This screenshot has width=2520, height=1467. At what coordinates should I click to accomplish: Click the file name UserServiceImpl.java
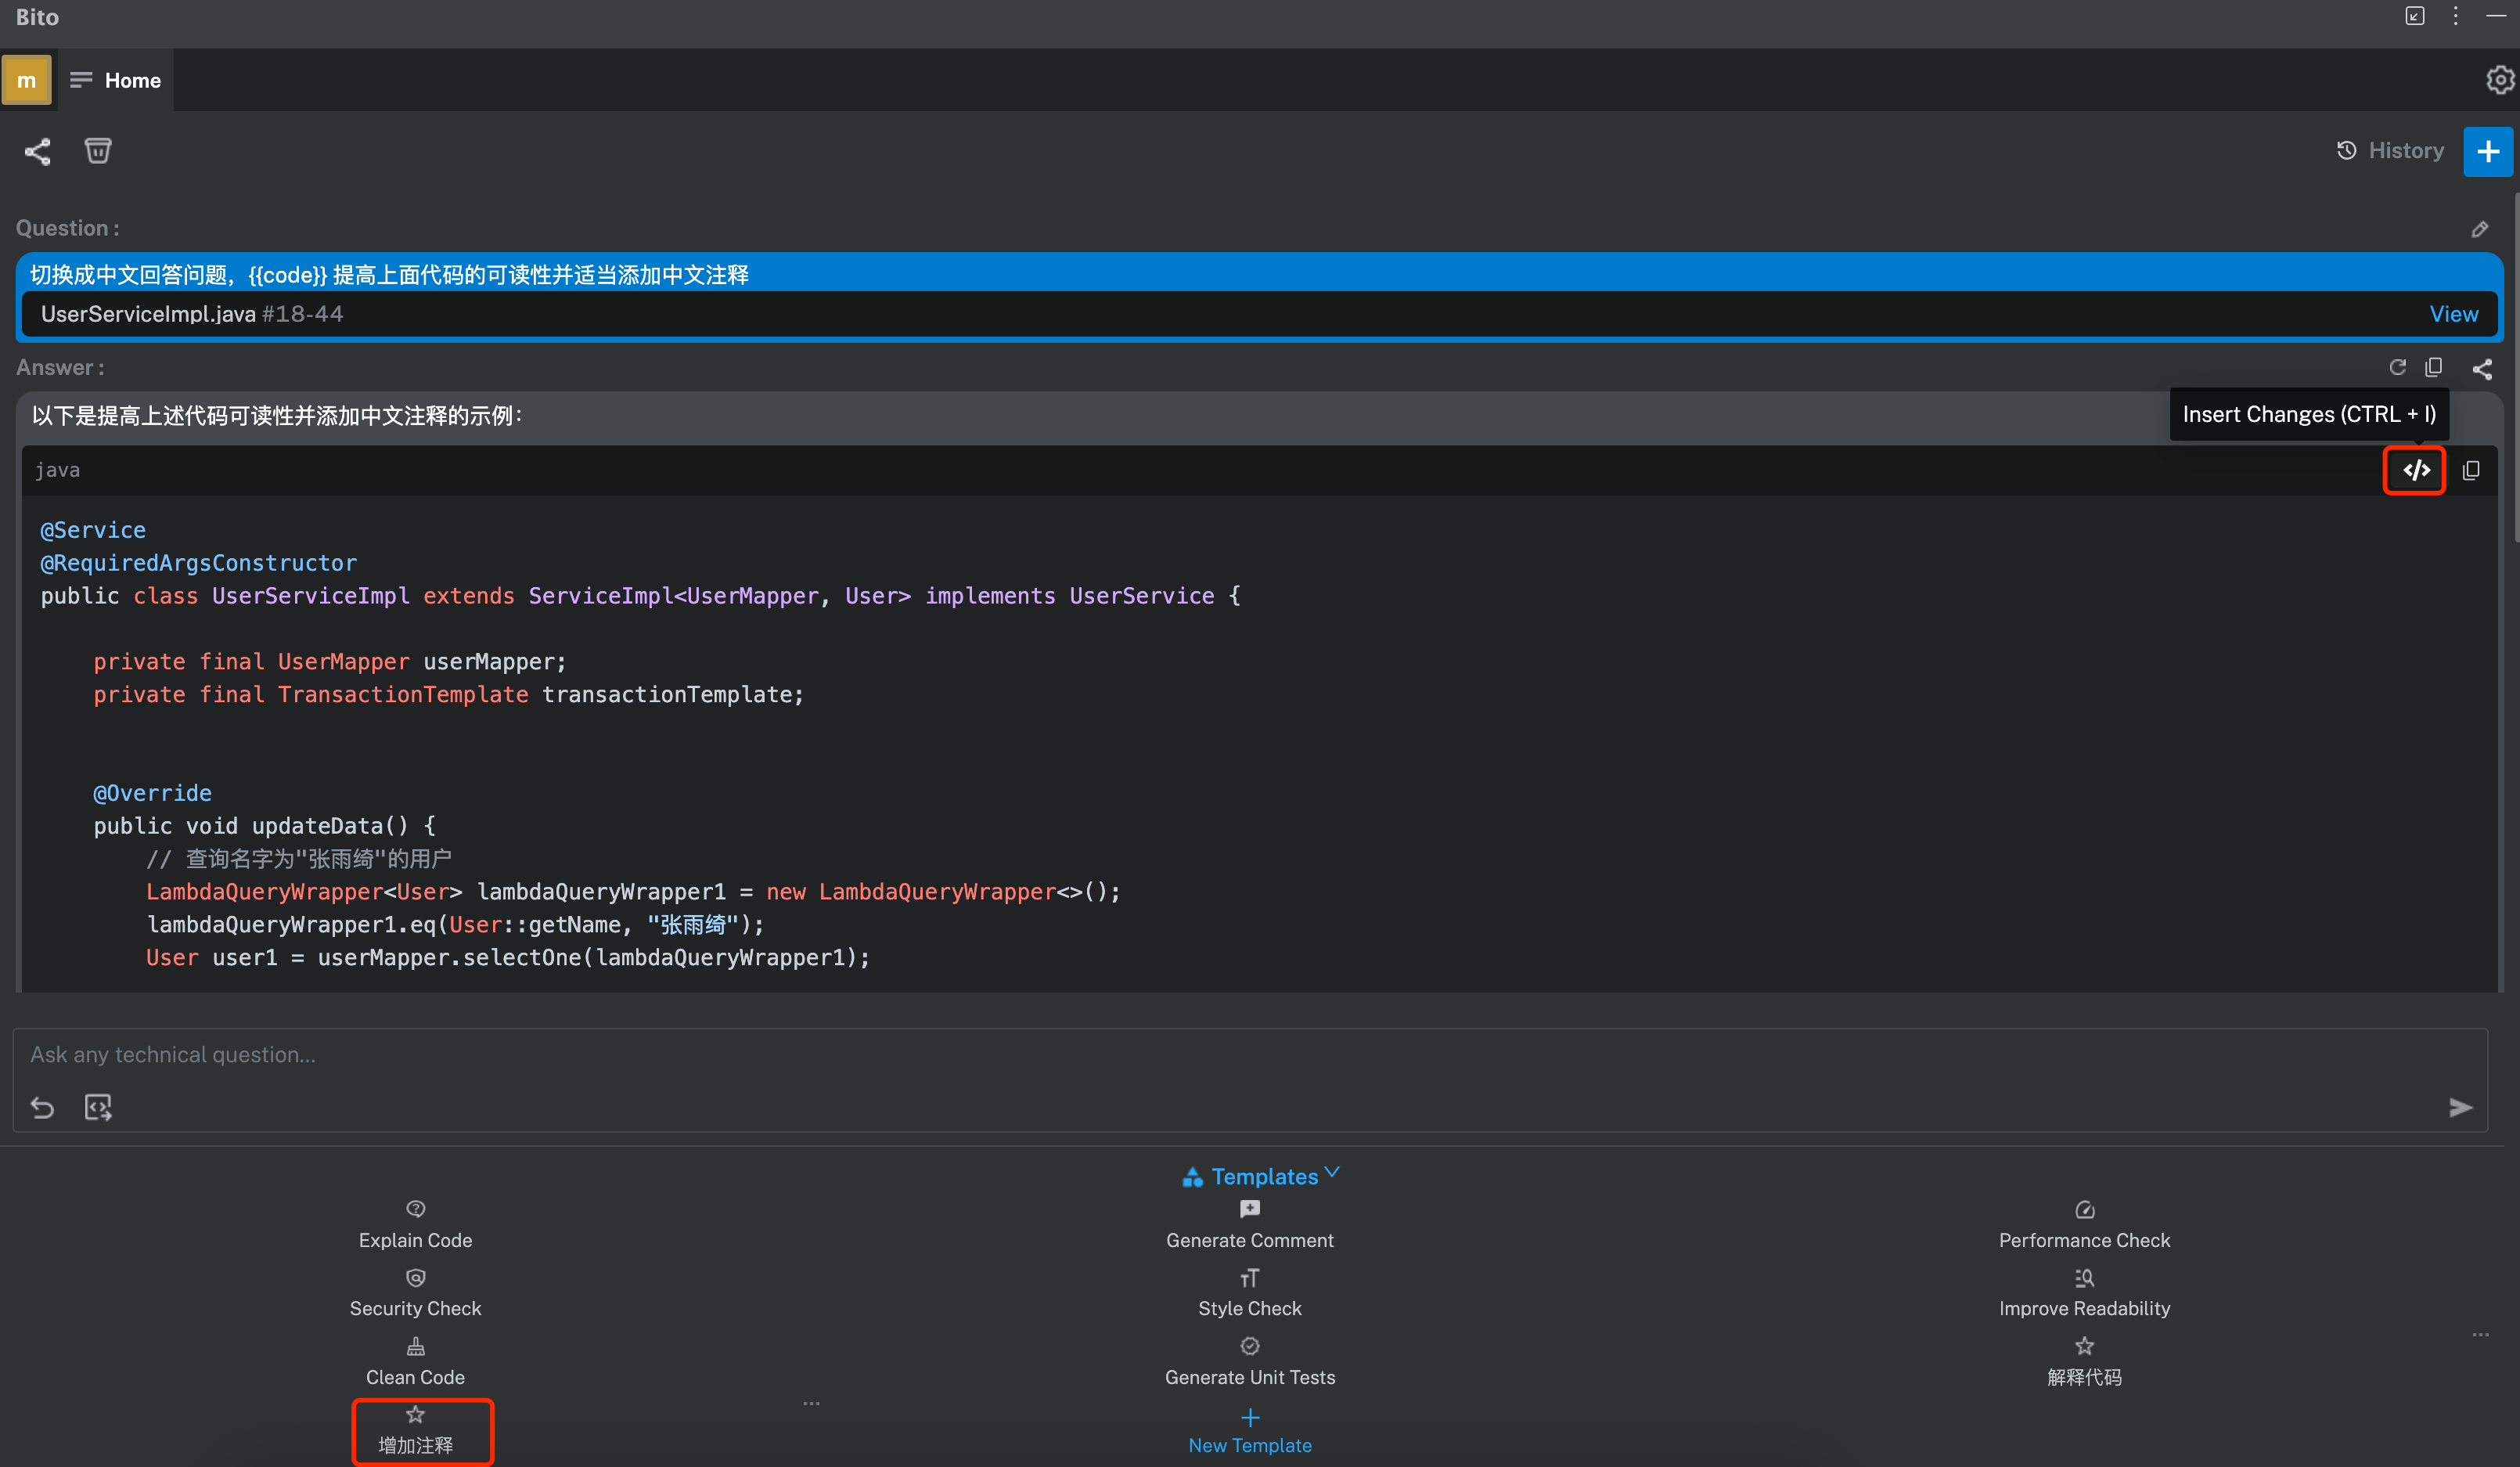tap(148, 314)
